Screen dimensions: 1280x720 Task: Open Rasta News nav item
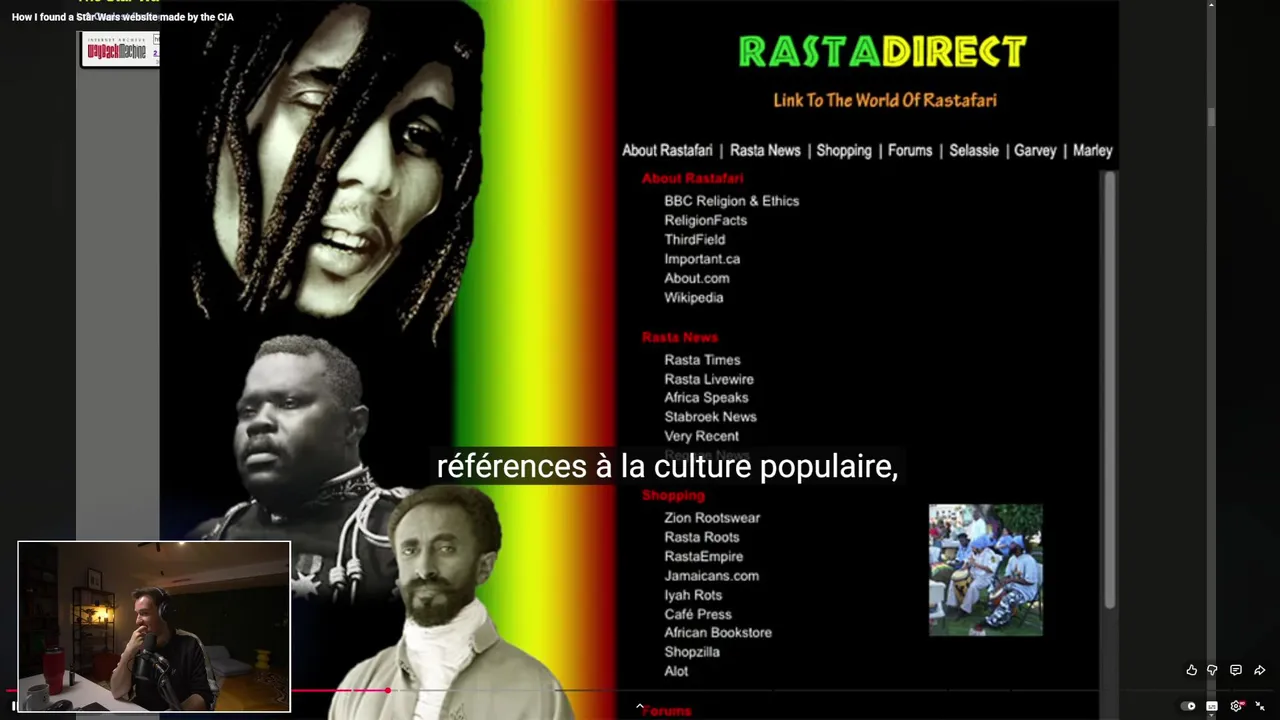765,150
